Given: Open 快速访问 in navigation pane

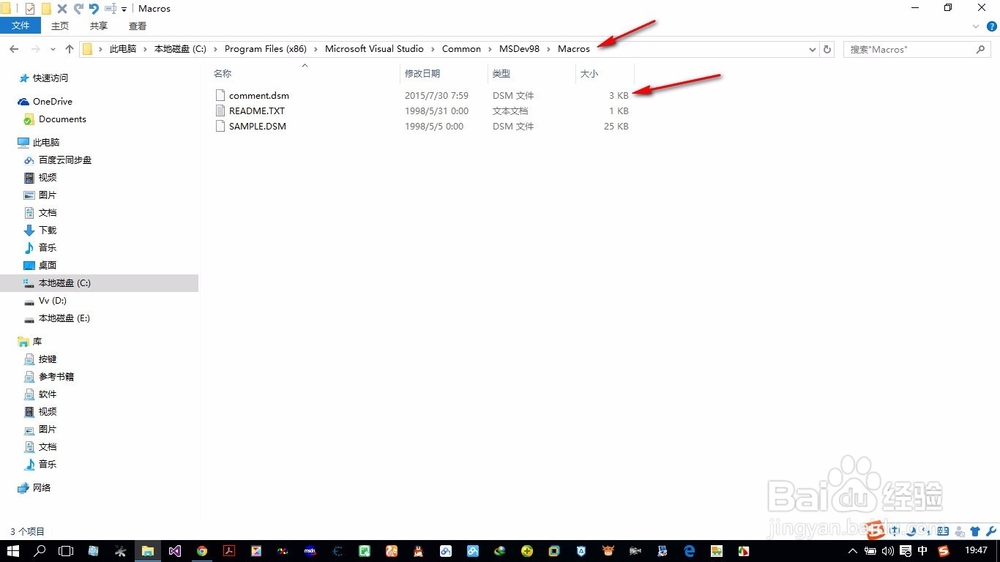Looking at the screenshot, I should [50, 78].
